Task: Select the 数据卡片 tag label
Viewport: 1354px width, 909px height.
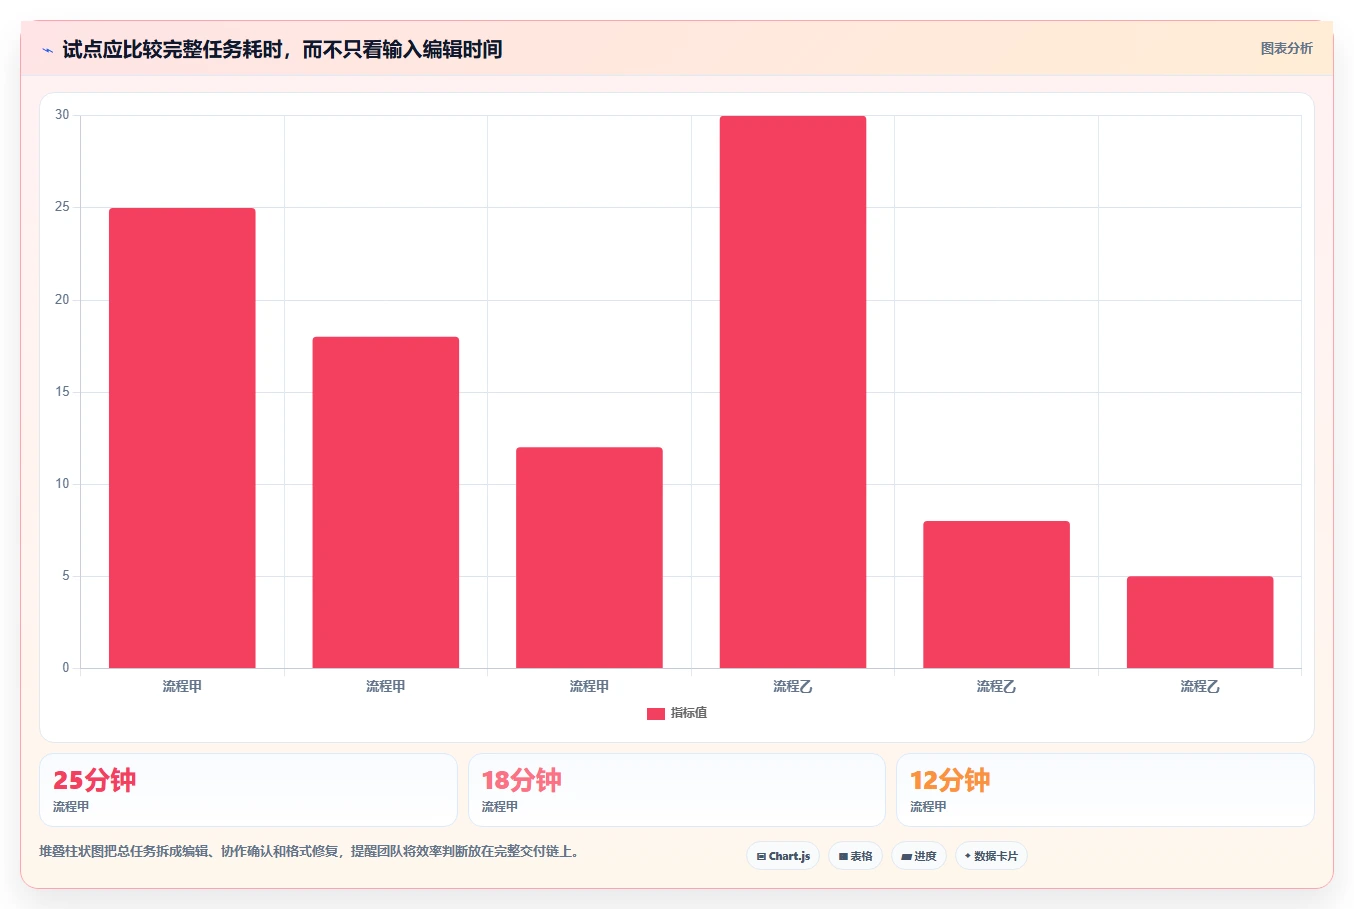Action: coord(995,856)
